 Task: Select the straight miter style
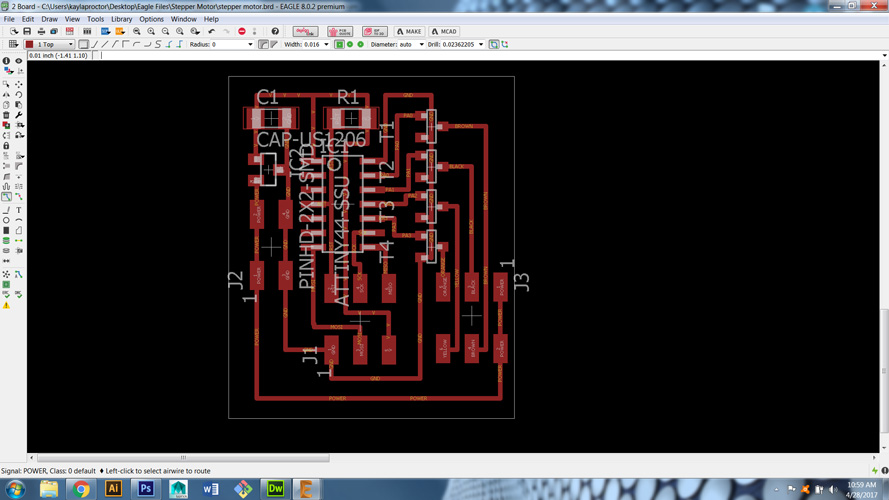[x=274, y=44]
